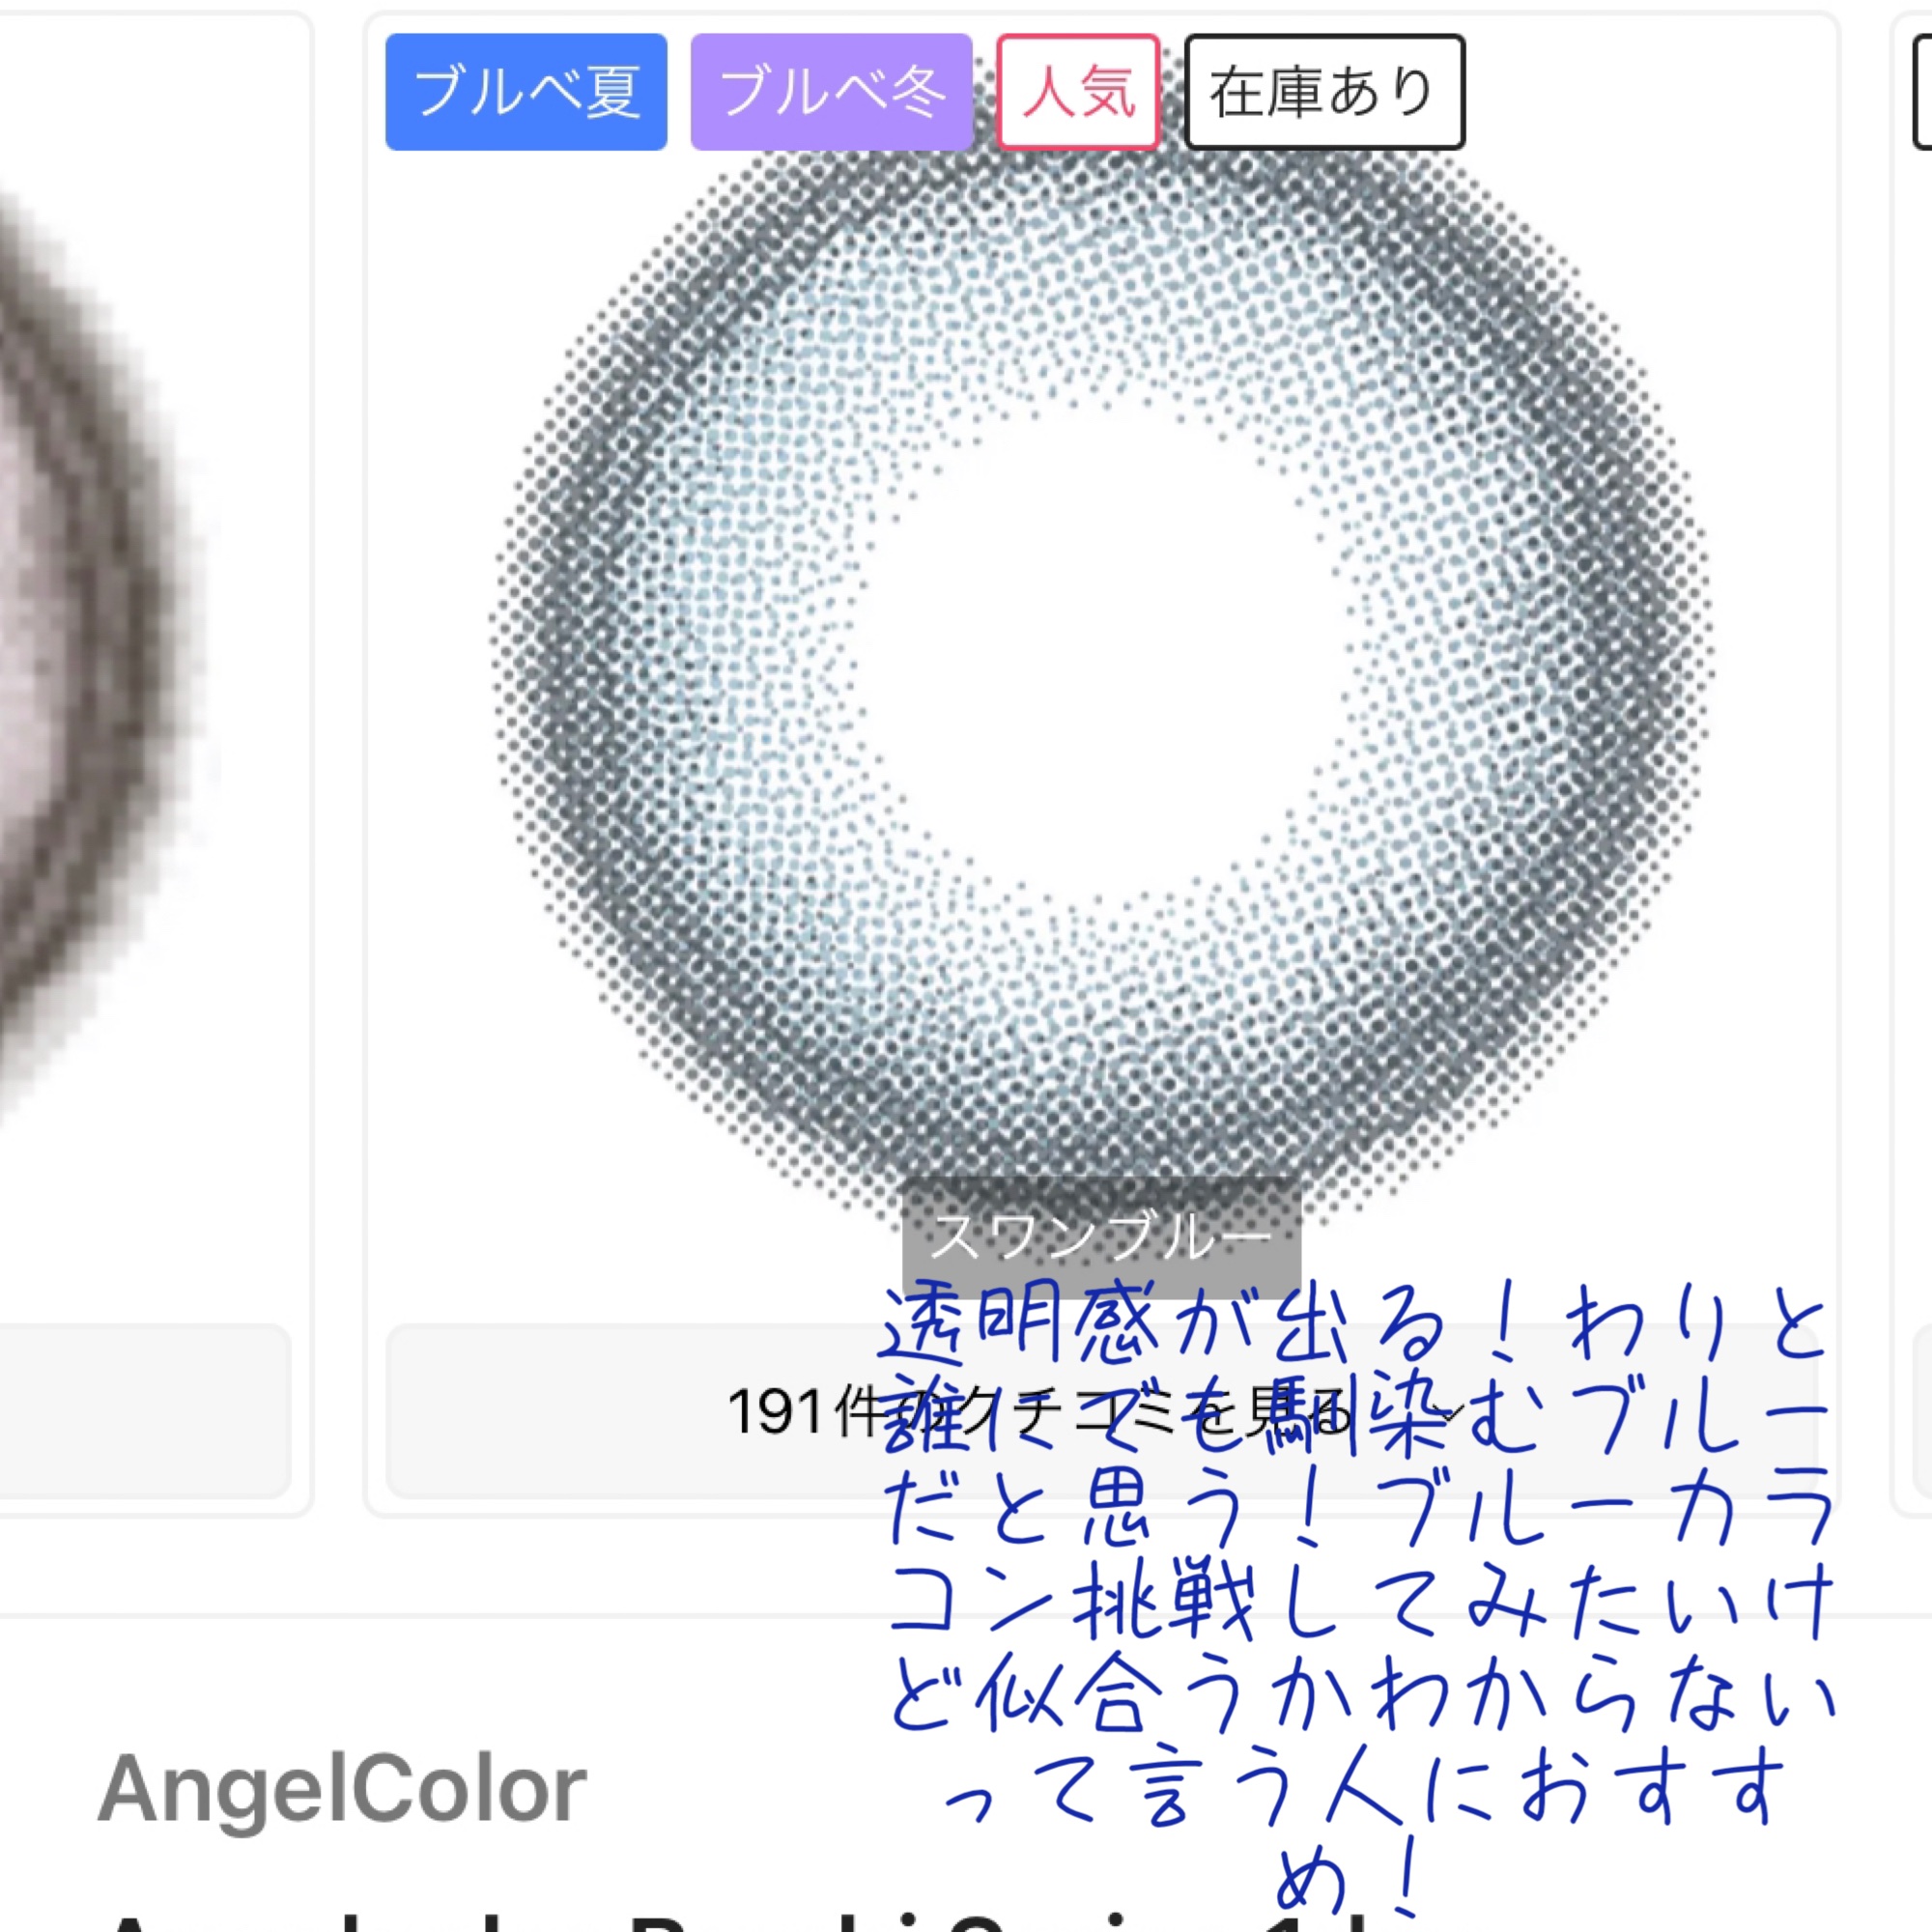This screenshot has width=1932, height=1932.
Task: Click the スワンブルー color name label
Action: [x=1101, y=1237]
